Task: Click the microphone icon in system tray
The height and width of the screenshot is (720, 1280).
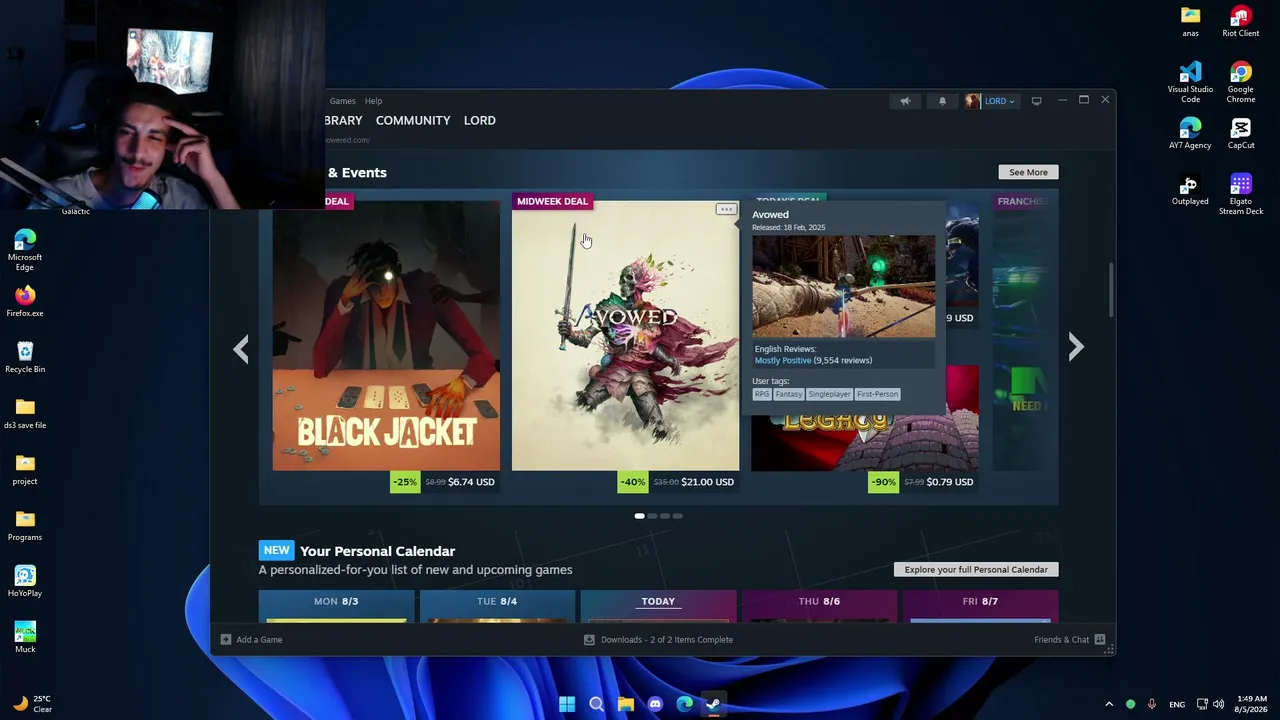Action: click(1152, 704)
